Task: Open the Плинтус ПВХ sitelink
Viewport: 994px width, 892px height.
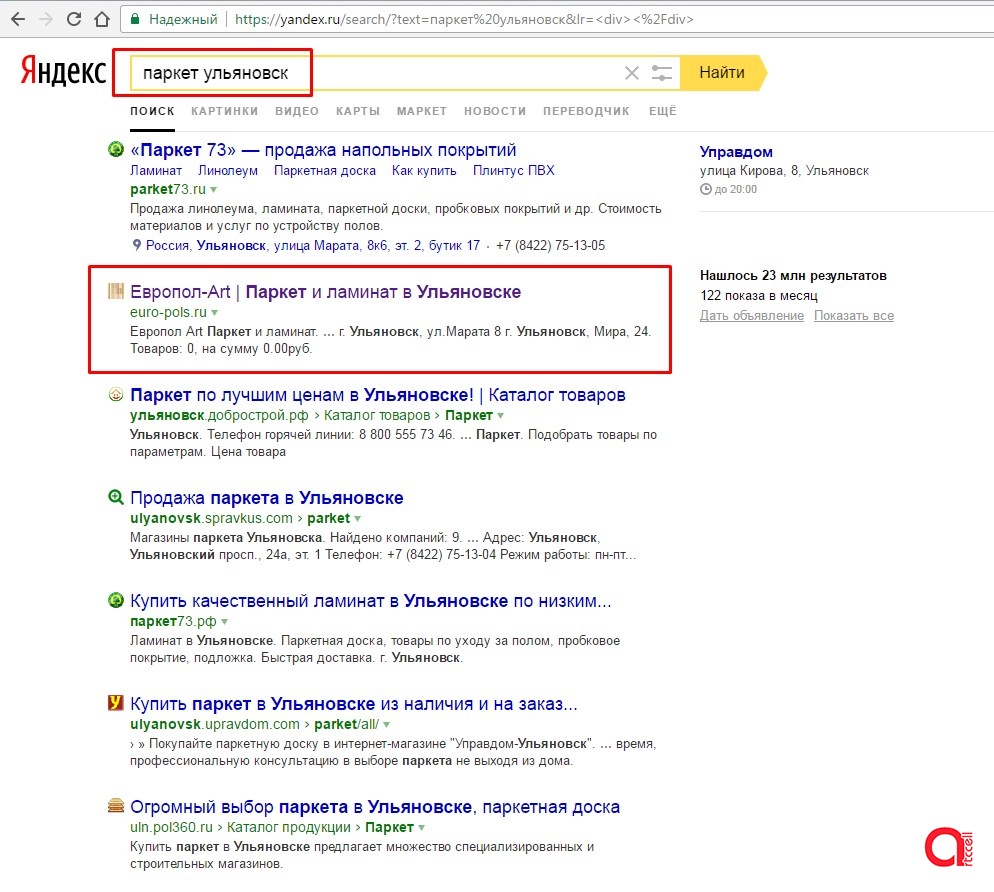Action: 513,171
